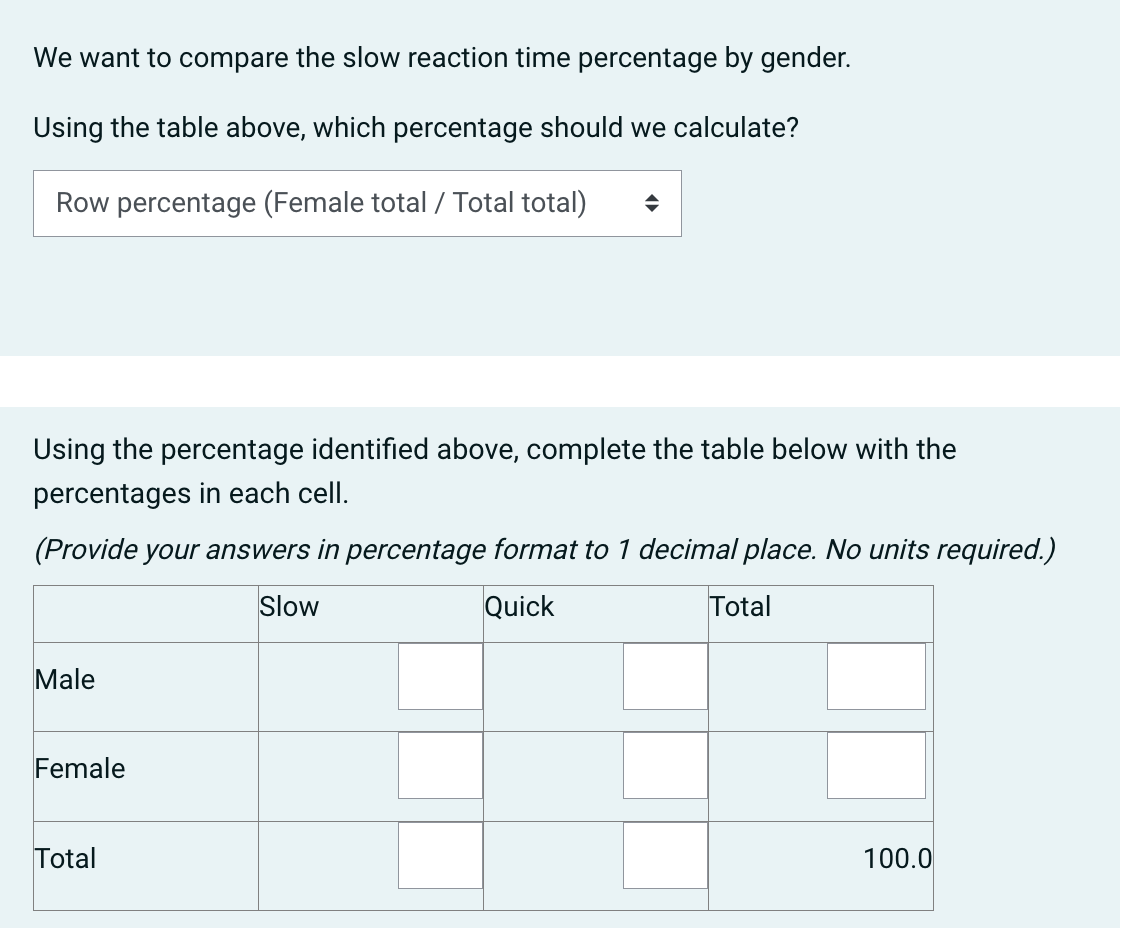
Task: Click the Male Slow percentage input
Action: [x=440, y=677]
